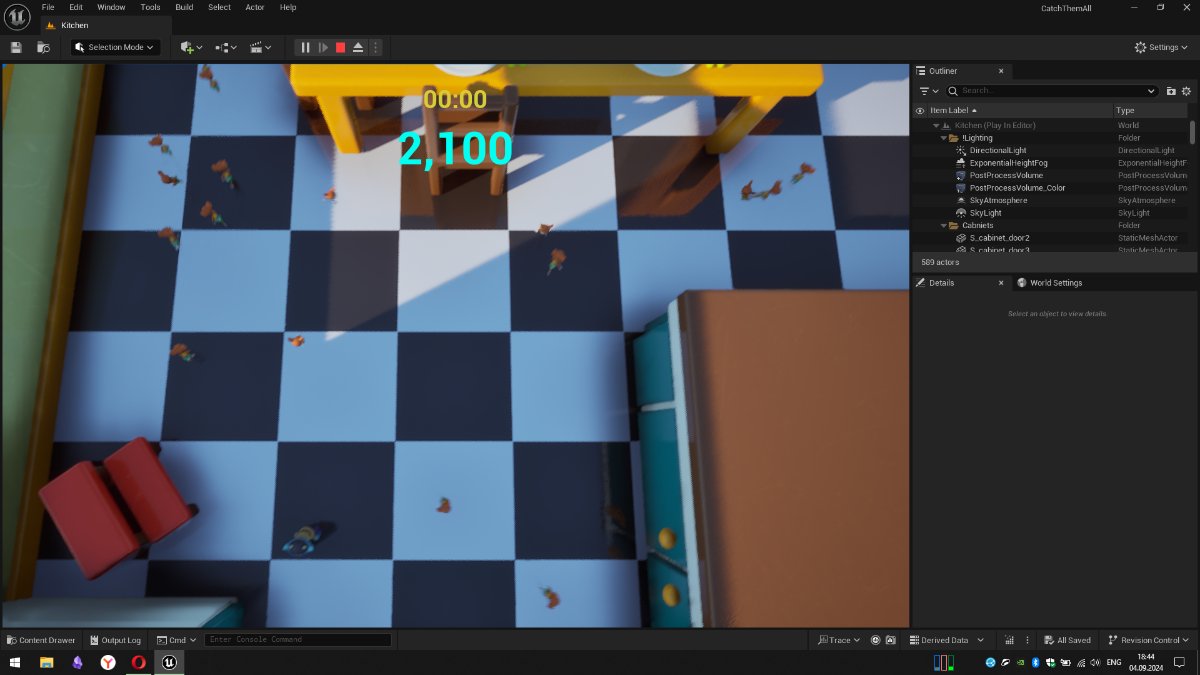Stop the play-in-editor session

click(x=340, y=47)
